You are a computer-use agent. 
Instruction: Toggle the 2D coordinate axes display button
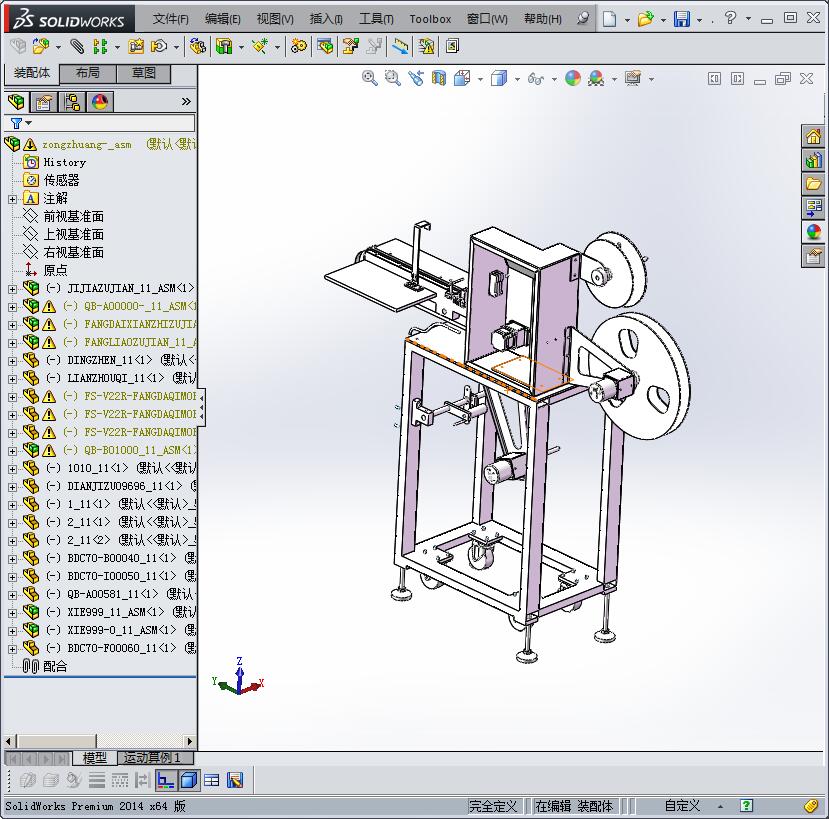(165, 780)
